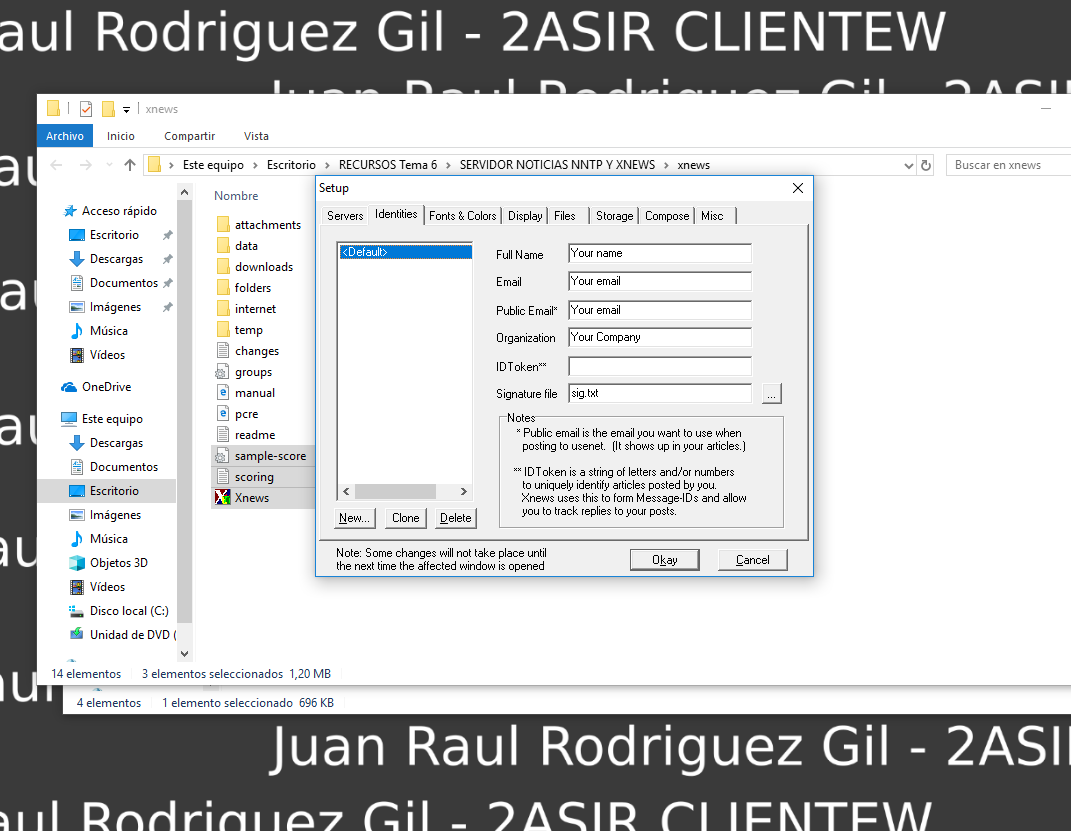
Task: Select the internet folder
Action: pos(255,309)
